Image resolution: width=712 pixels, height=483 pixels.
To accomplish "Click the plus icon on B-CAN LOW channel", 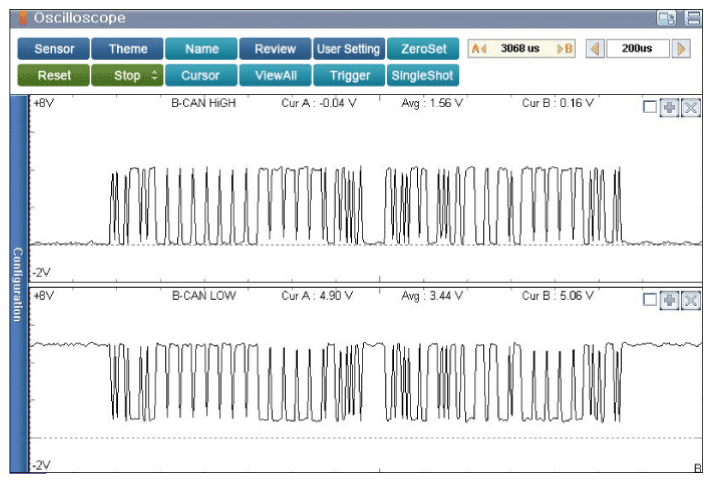I will 670,300.
